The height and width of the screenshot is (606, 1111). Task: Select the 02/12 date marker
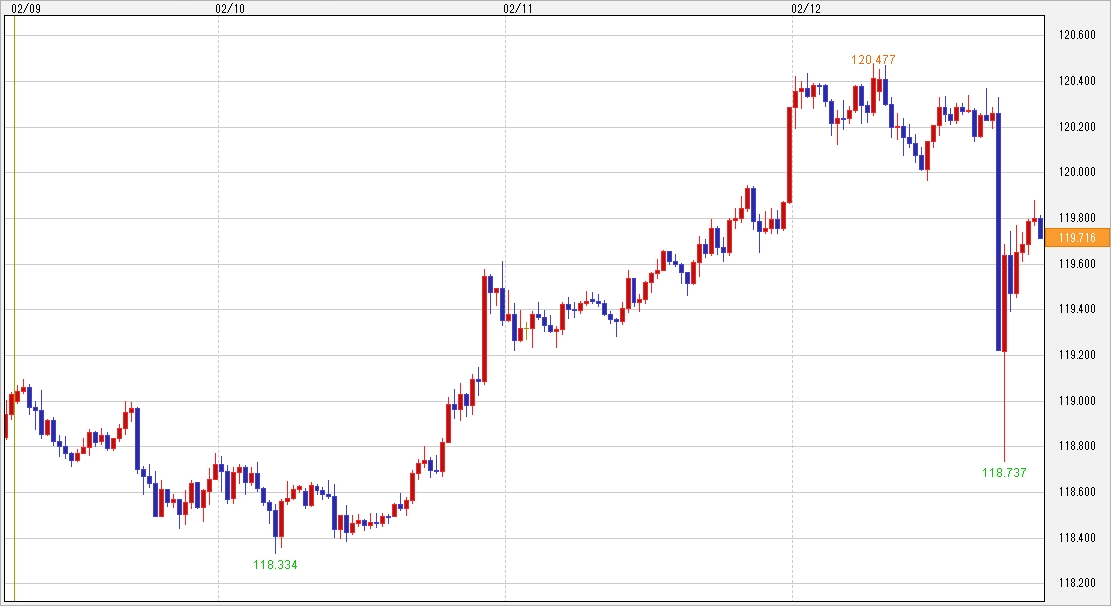pos(805,8)
